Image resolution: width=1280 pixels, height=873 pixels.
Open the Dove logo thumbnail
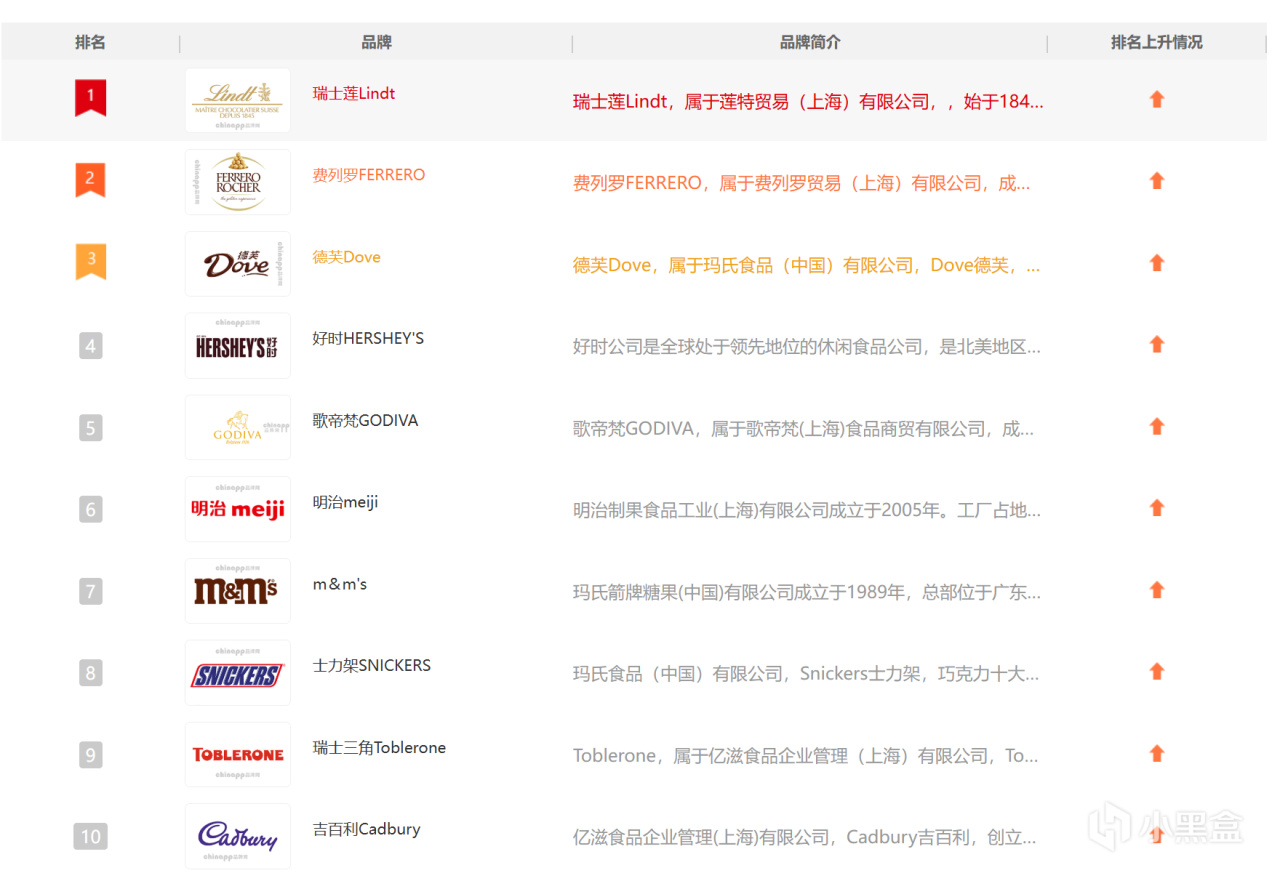[238, 264]
